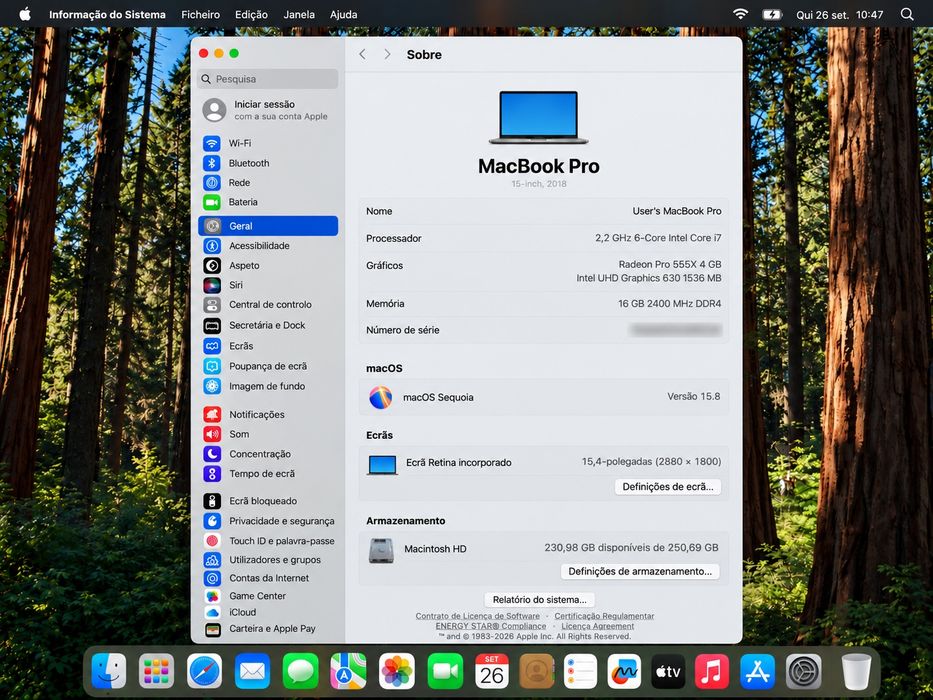Image resolution: width=933 pixels, height=700 pixels.
Task: Open Definições de ecrã button
Action: (x=668, y=487)
